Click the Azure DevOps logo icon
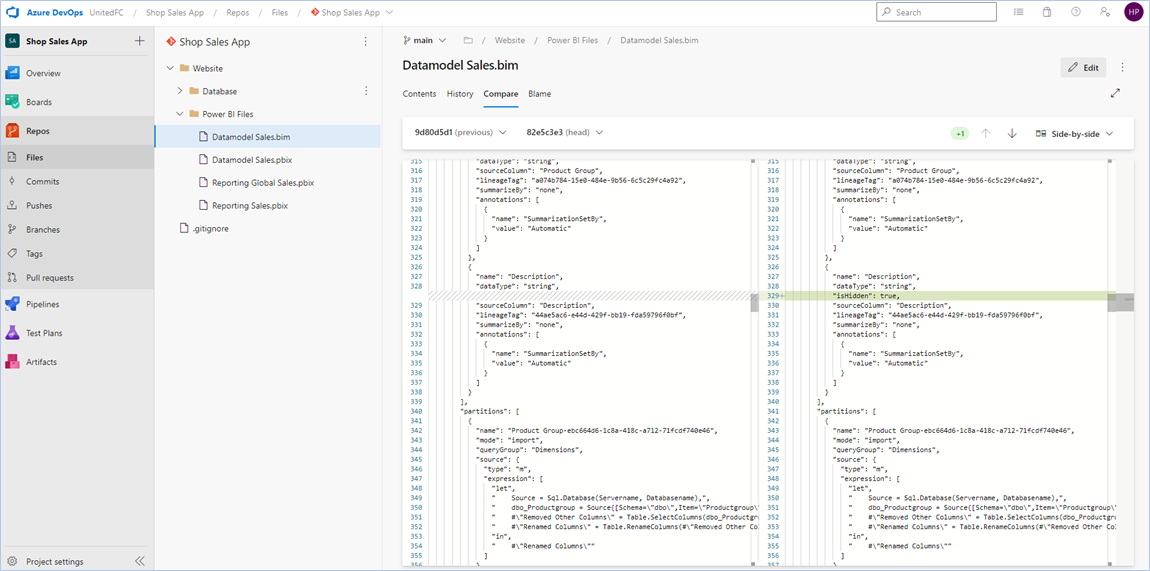The width and height of the screenshot is (1150, 571). [12, 12]
